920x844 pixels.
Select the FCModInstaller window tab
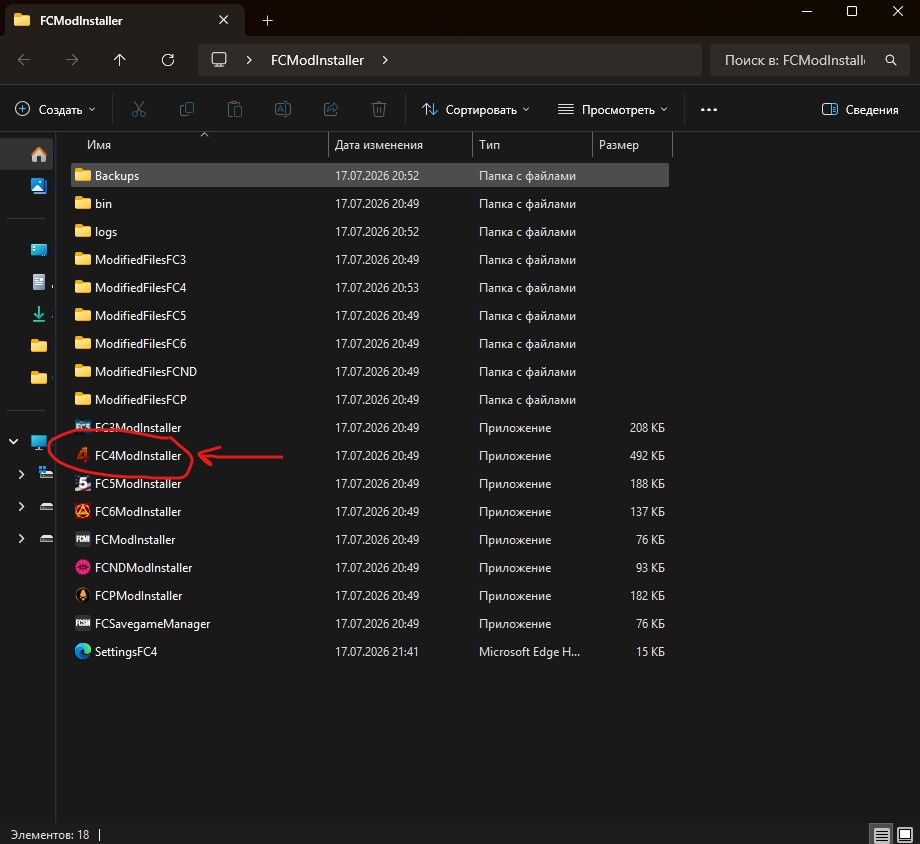coord(124,21)
